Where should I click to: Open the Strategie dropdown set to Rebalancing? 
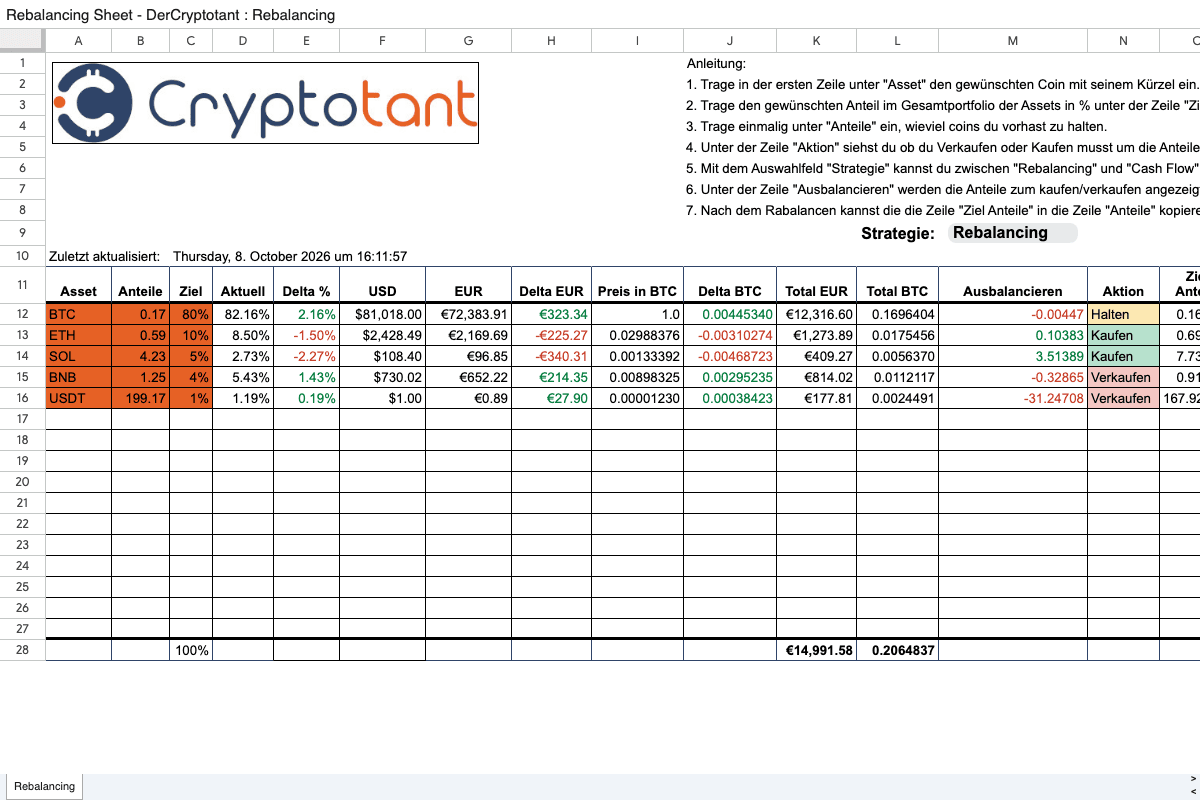(1012, 233)
